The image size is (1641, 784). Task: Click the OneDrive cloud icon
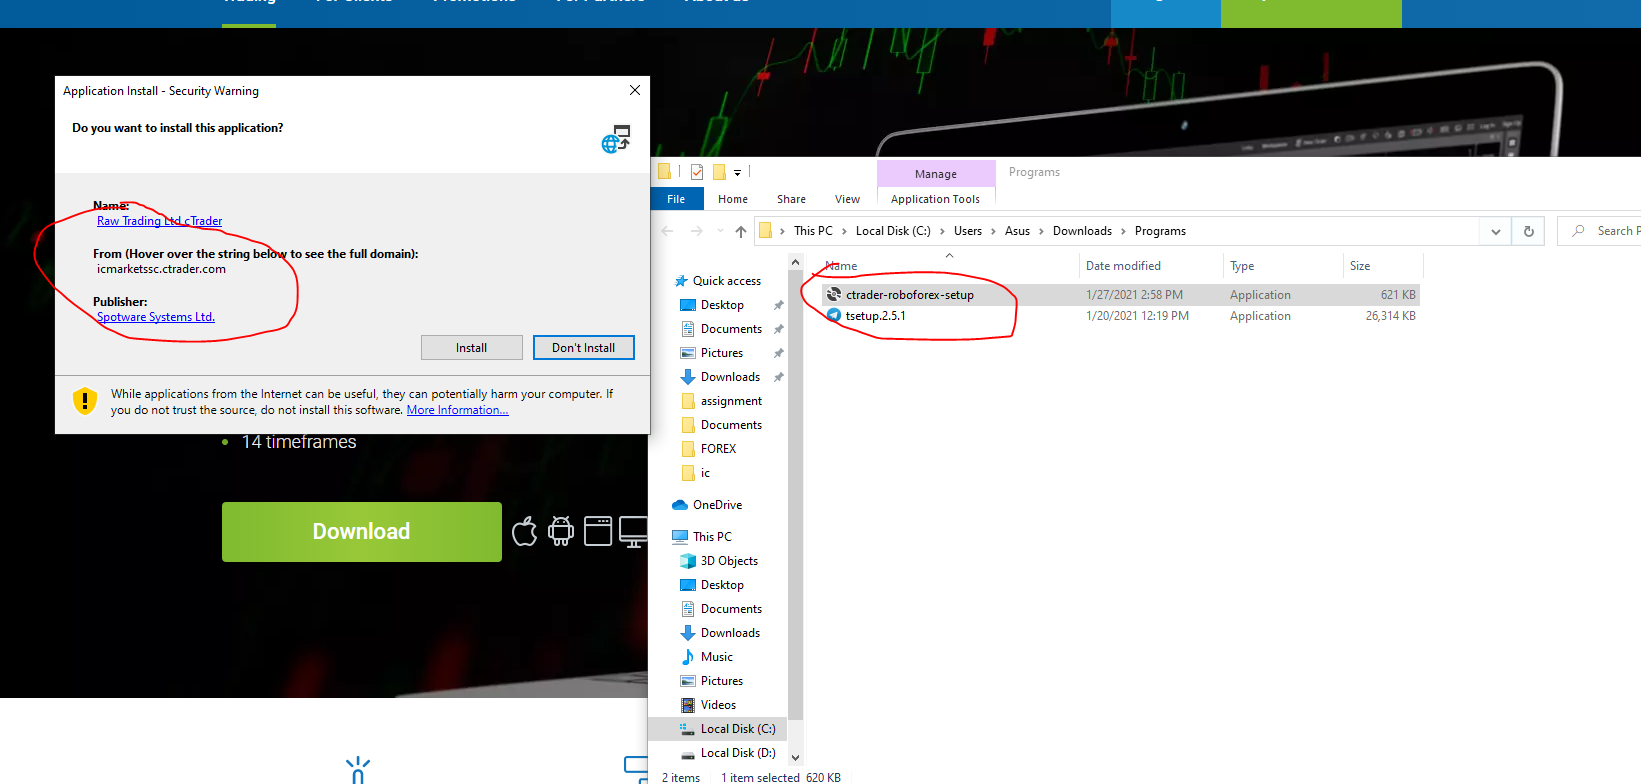(x=680, y=505)
